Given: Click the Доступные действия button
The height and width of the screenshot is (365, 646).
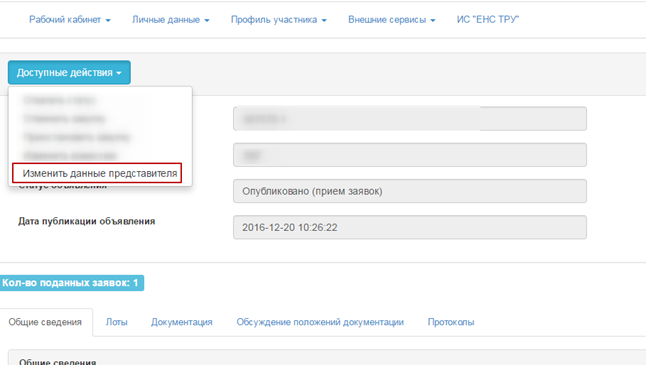Looking at the screenshot, I should click(69, 73).
